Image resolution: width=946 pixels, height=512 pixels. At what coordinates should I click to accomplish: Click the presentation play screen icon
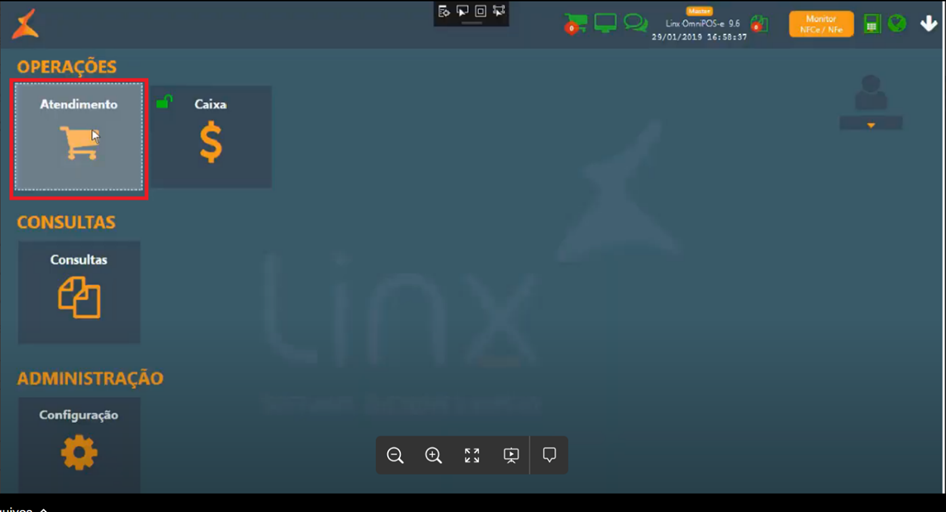511,455
